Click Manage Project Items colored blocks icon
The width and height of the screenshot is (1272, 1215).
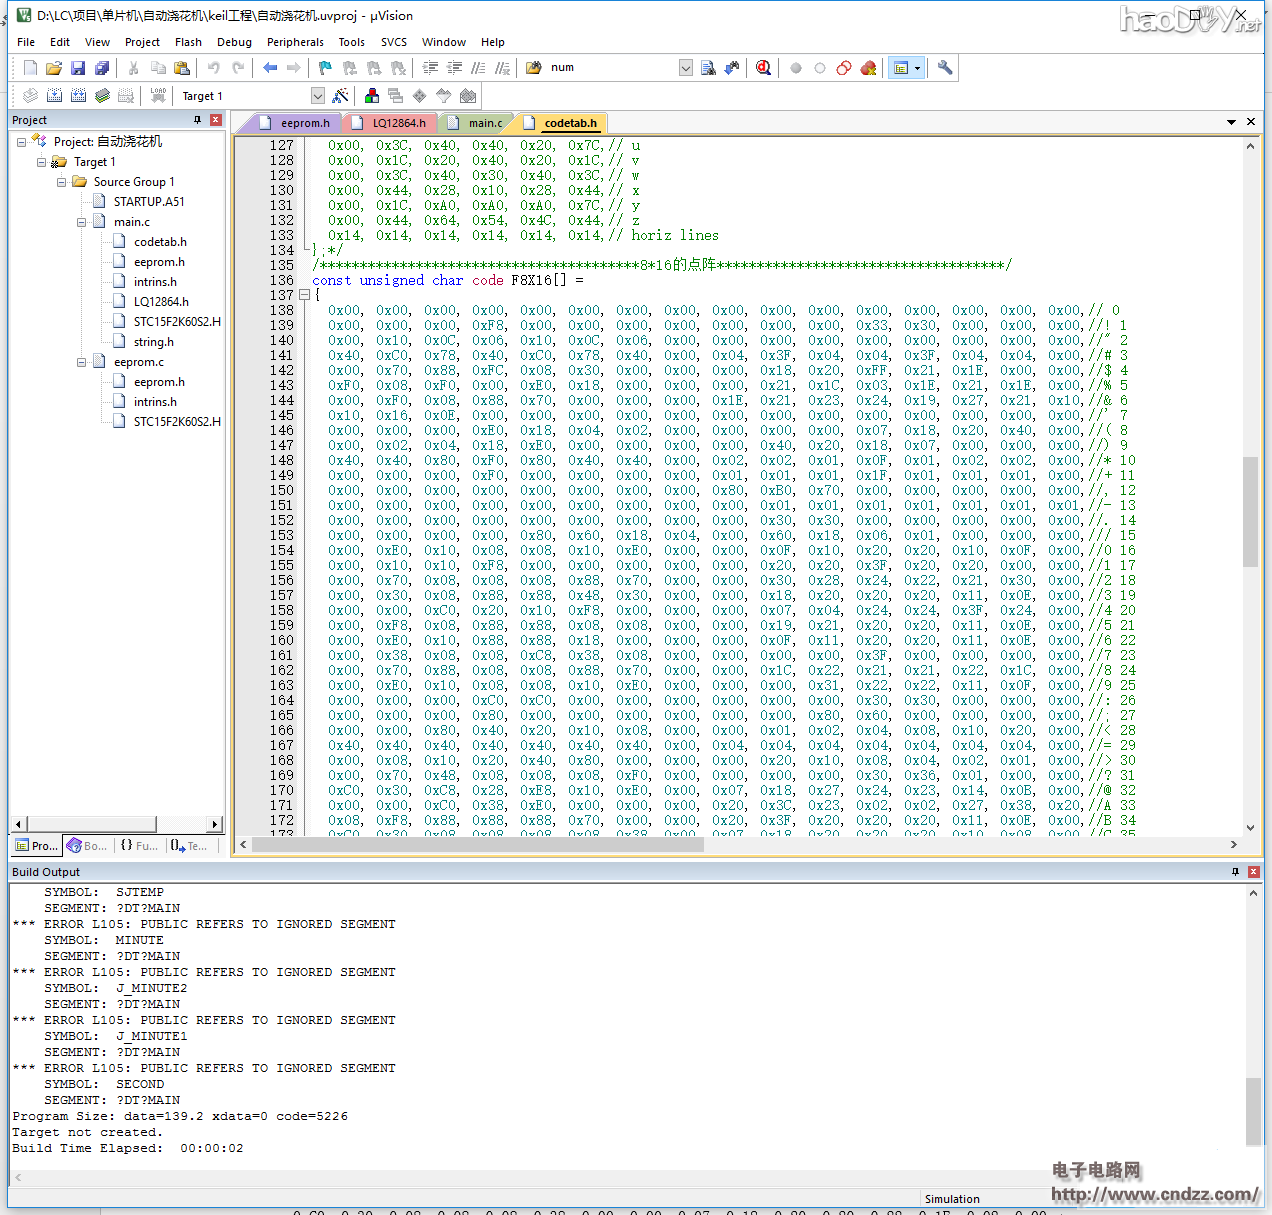coord(372,96)
